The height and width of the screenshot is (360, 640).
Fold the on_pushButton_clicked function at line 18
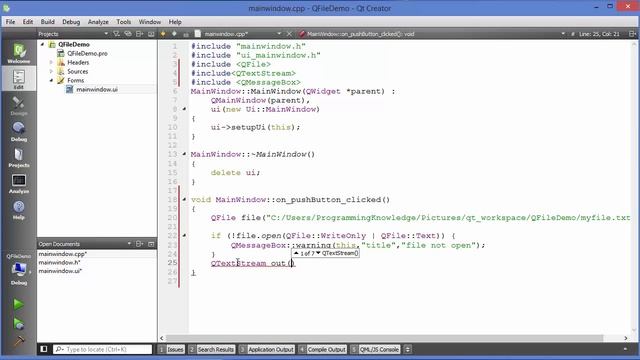point(184,200)
